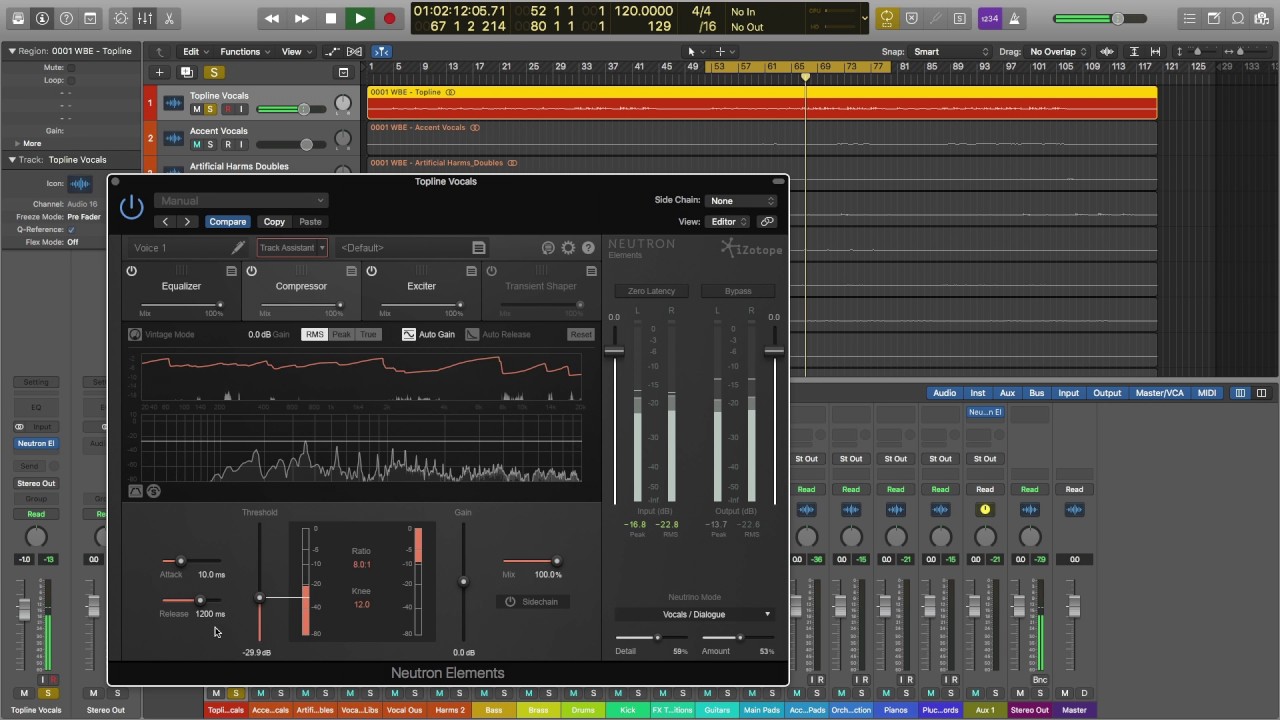Screen dimensions: 1280x720
Task: Open the Editors scissors icon
Action: click(168, 18)
